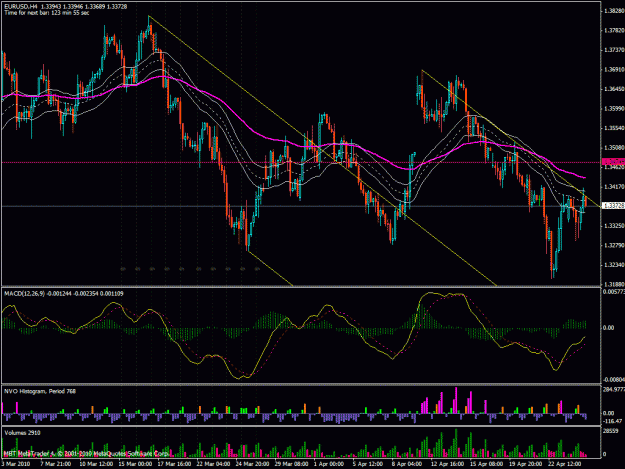
Task: Click the 'Time for next bar' countdown text
Action: [47, 13]
